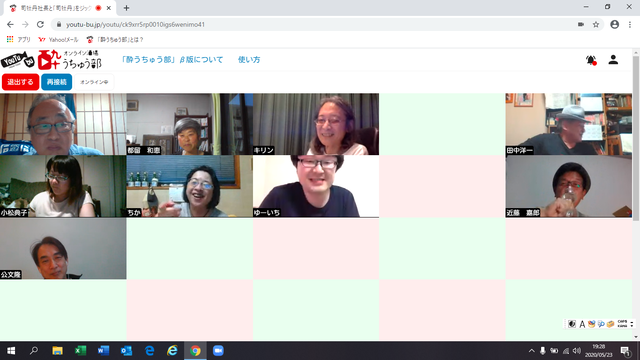Open Excel from the taskbar
The width and height of the screenshot is (640, 360).
click(x=80, y=351)
